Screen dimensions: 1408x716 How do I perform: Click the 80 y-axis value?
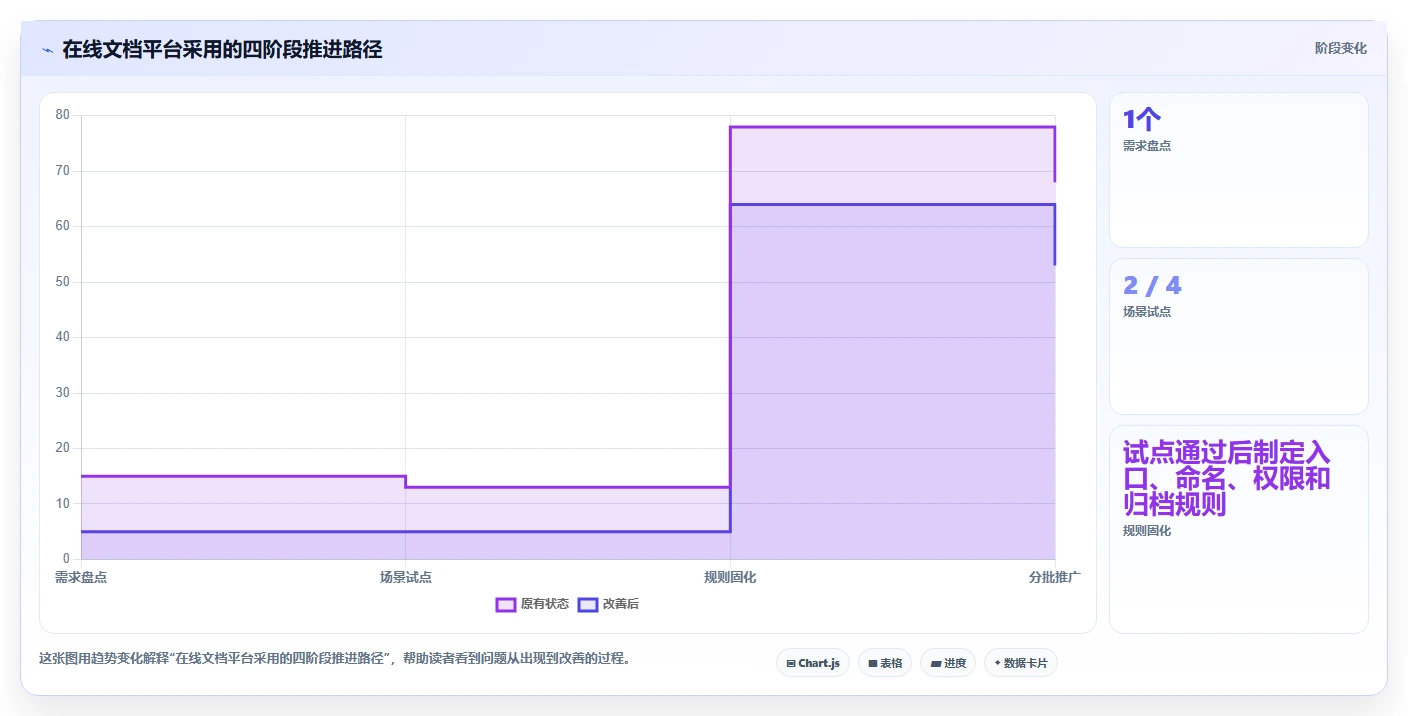click(63, 115)
